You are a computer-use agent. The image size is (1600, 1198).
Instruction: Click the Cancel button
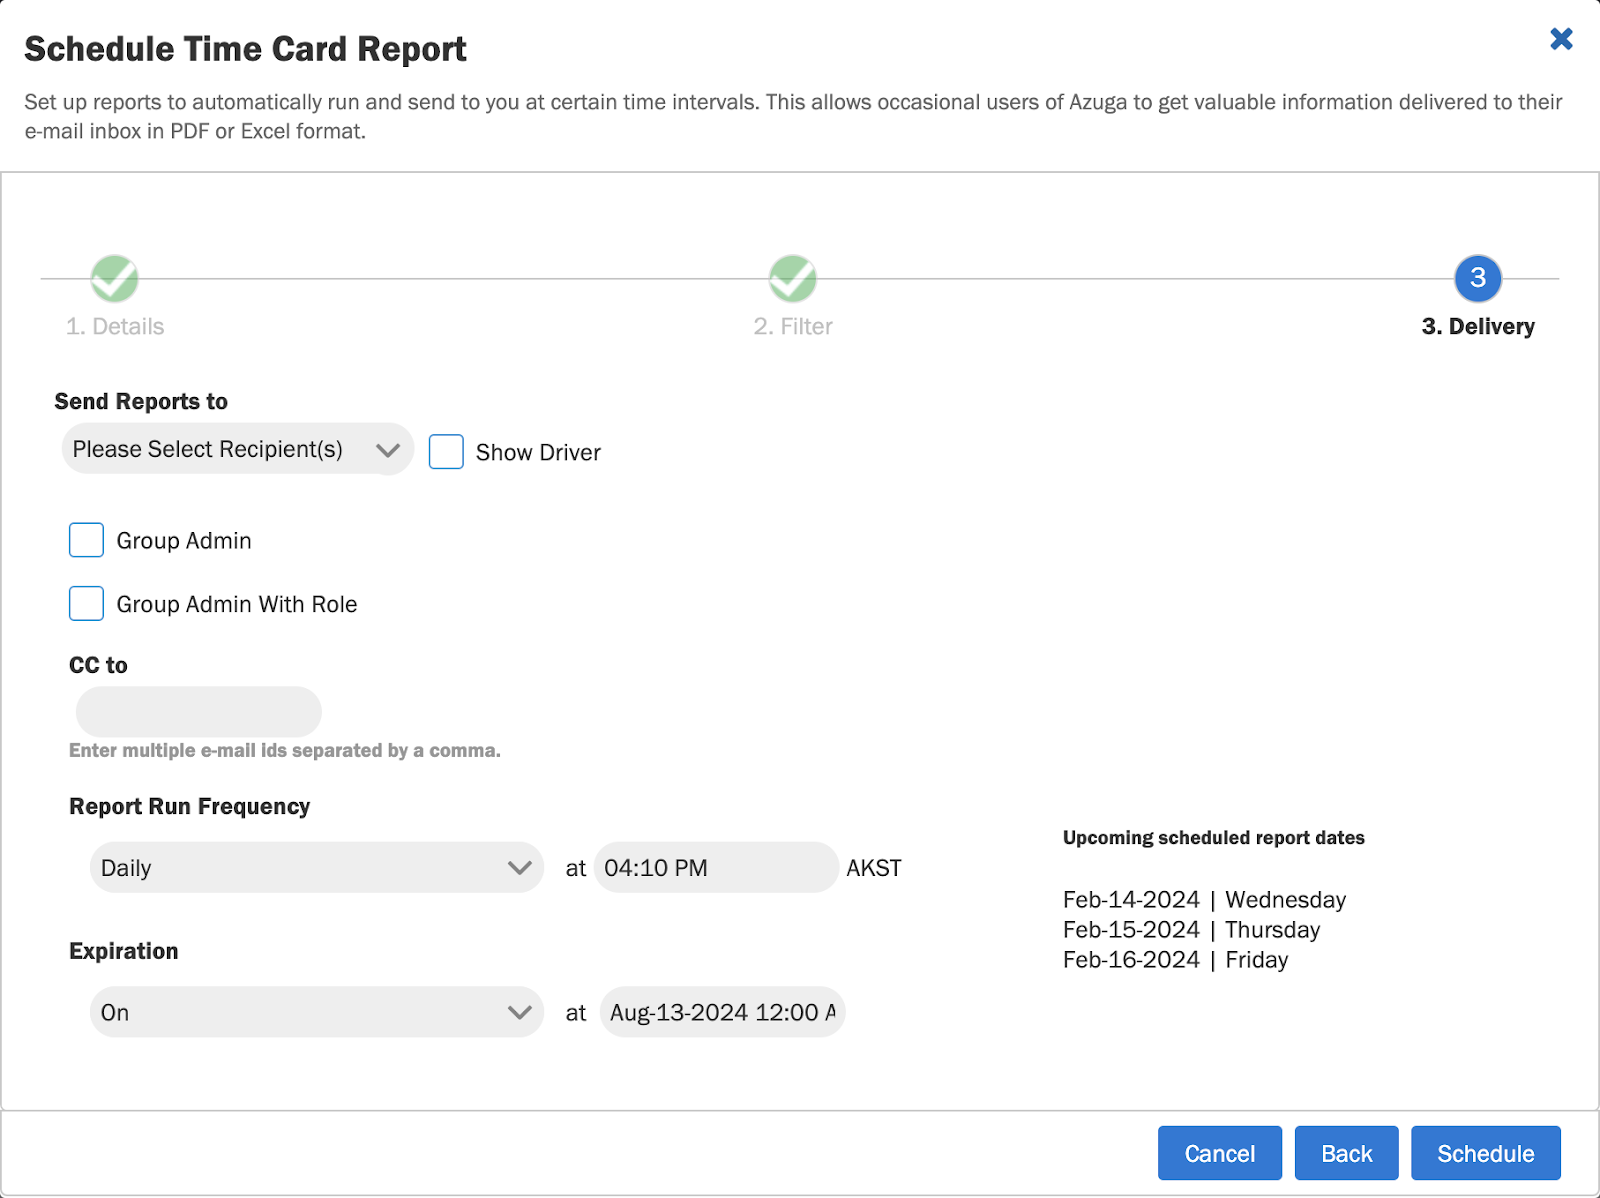click(1220, 1153)
